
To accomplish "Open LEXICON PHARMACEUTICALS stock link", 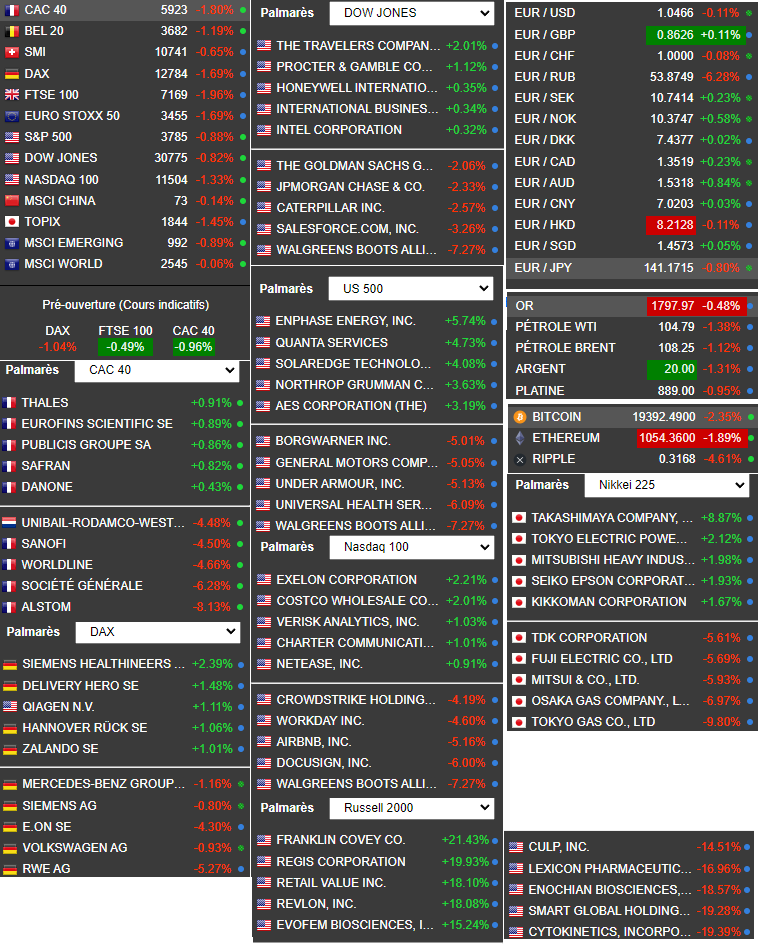I will (x=609, y=869).
